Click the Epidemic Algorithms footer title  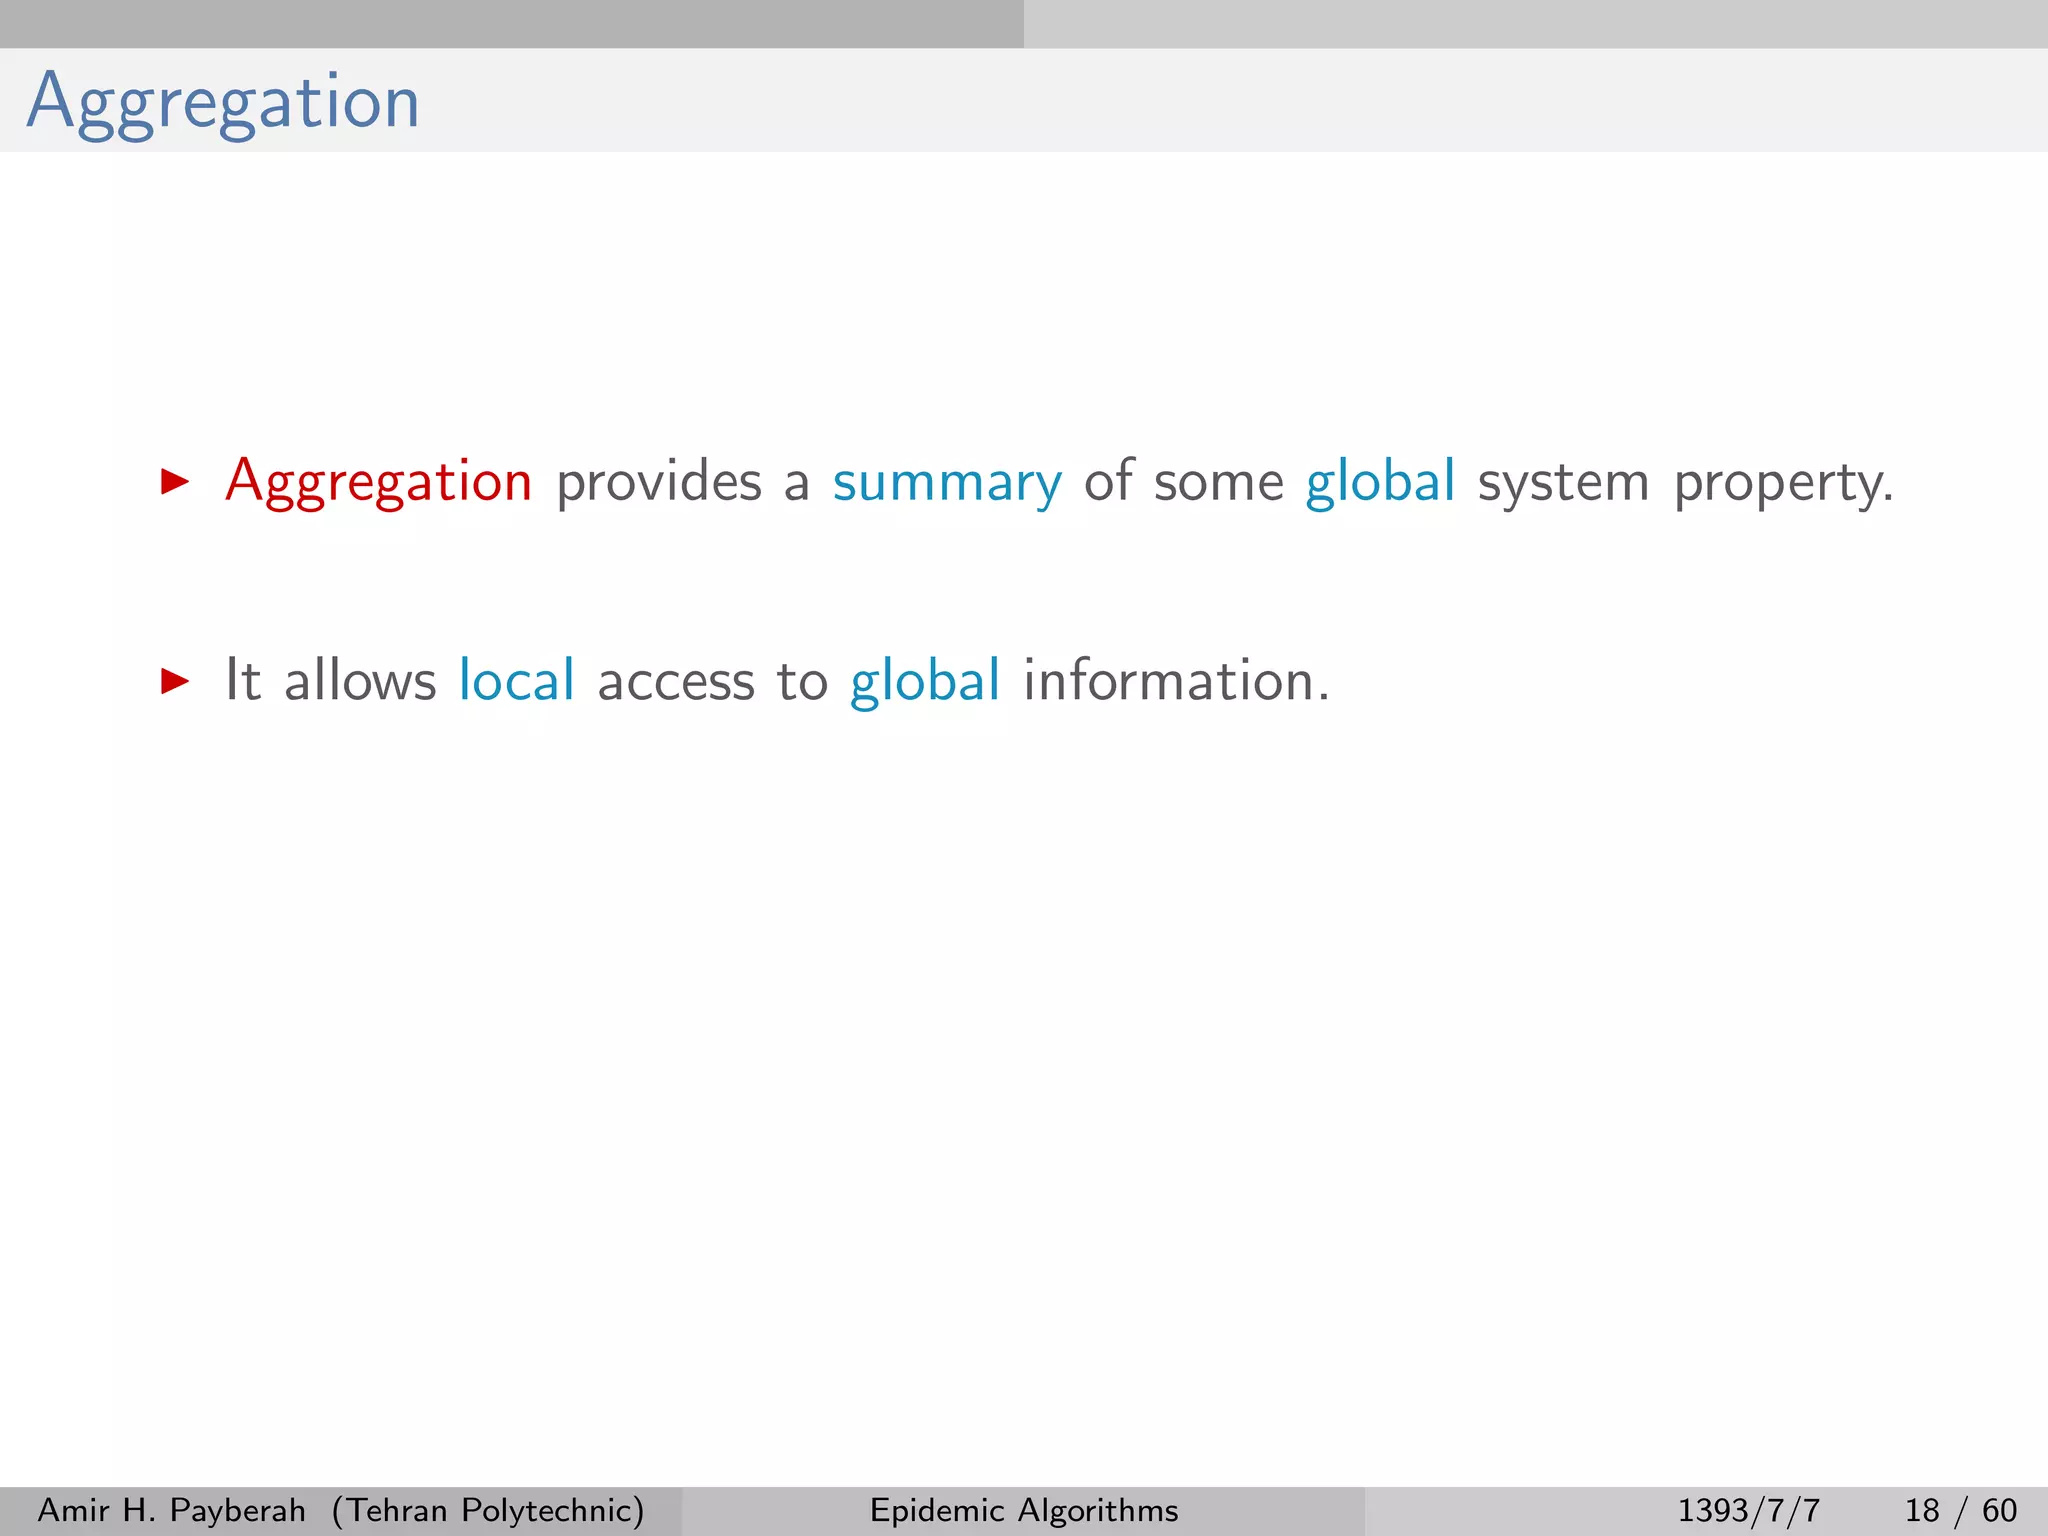tap(1024, 1510)
